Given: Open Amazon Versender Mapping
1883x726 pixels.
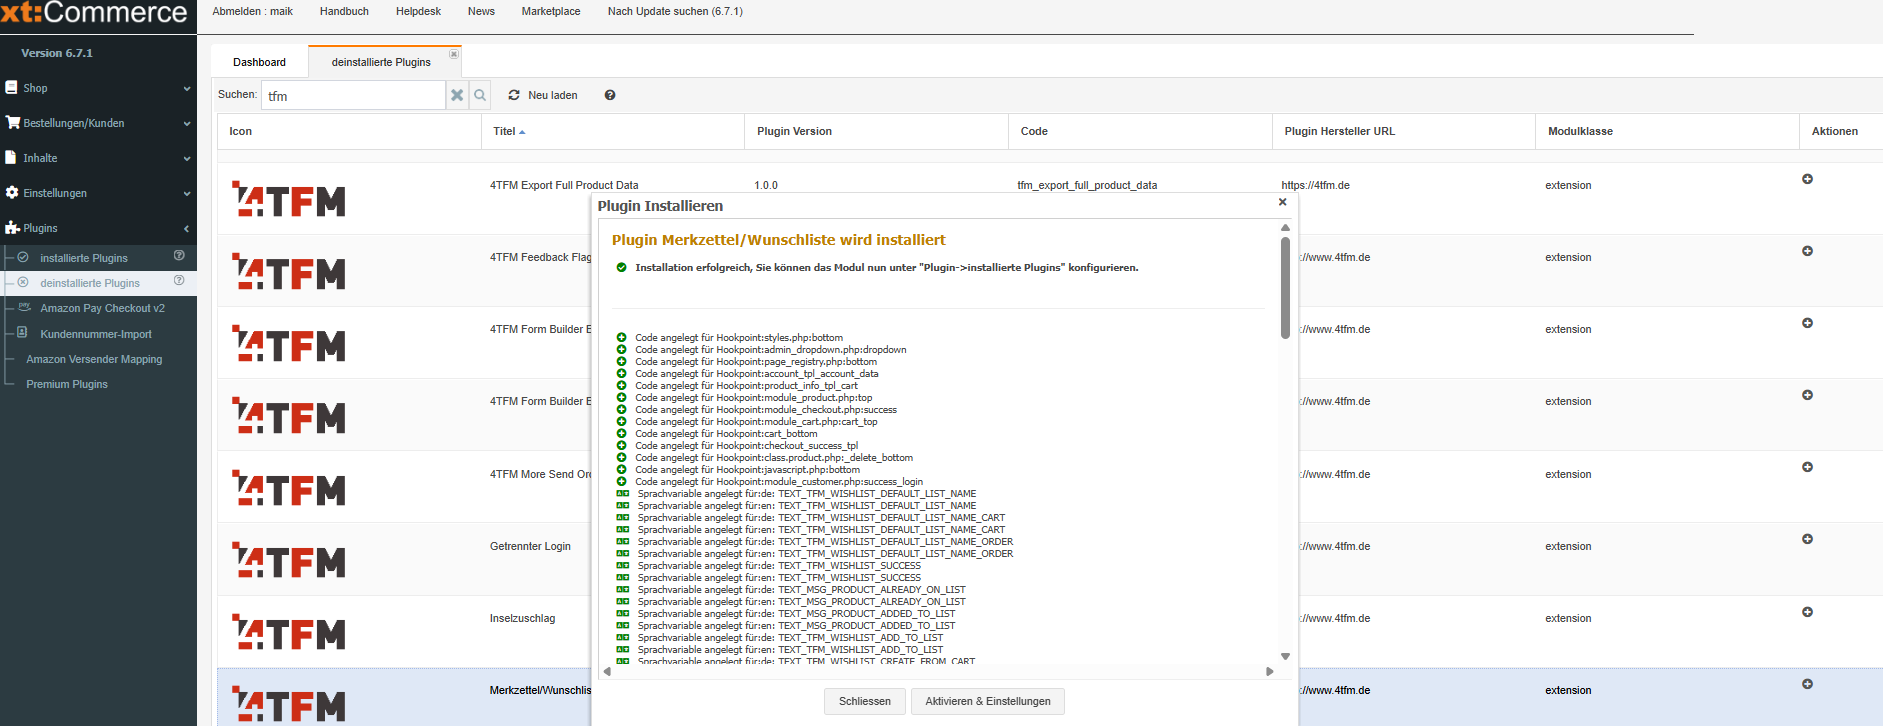Looking at the screenshot, I should (x=94, y=359).
